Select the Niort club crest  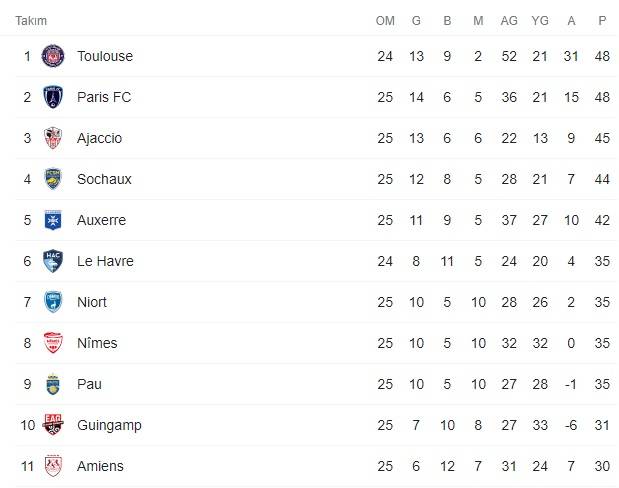pyautogui.click(x=53, y=302)
